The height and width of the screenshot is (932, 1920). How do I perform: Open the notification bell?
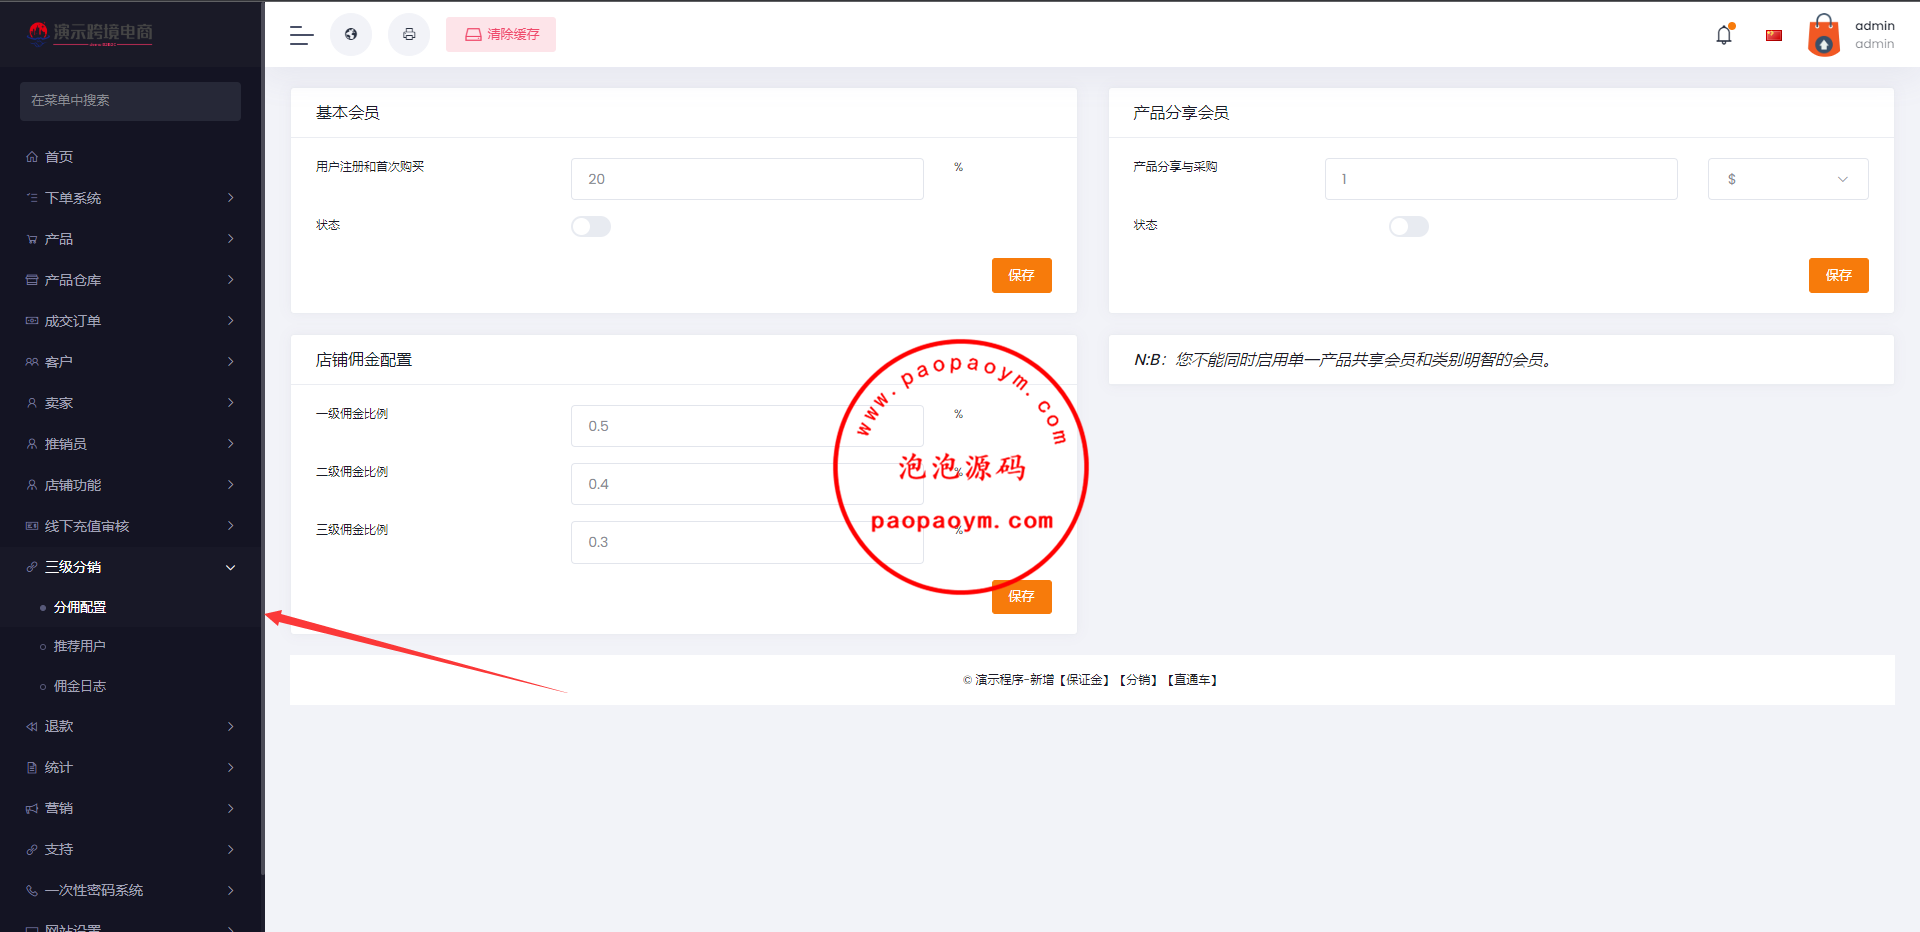click(x=1724, y=35)
